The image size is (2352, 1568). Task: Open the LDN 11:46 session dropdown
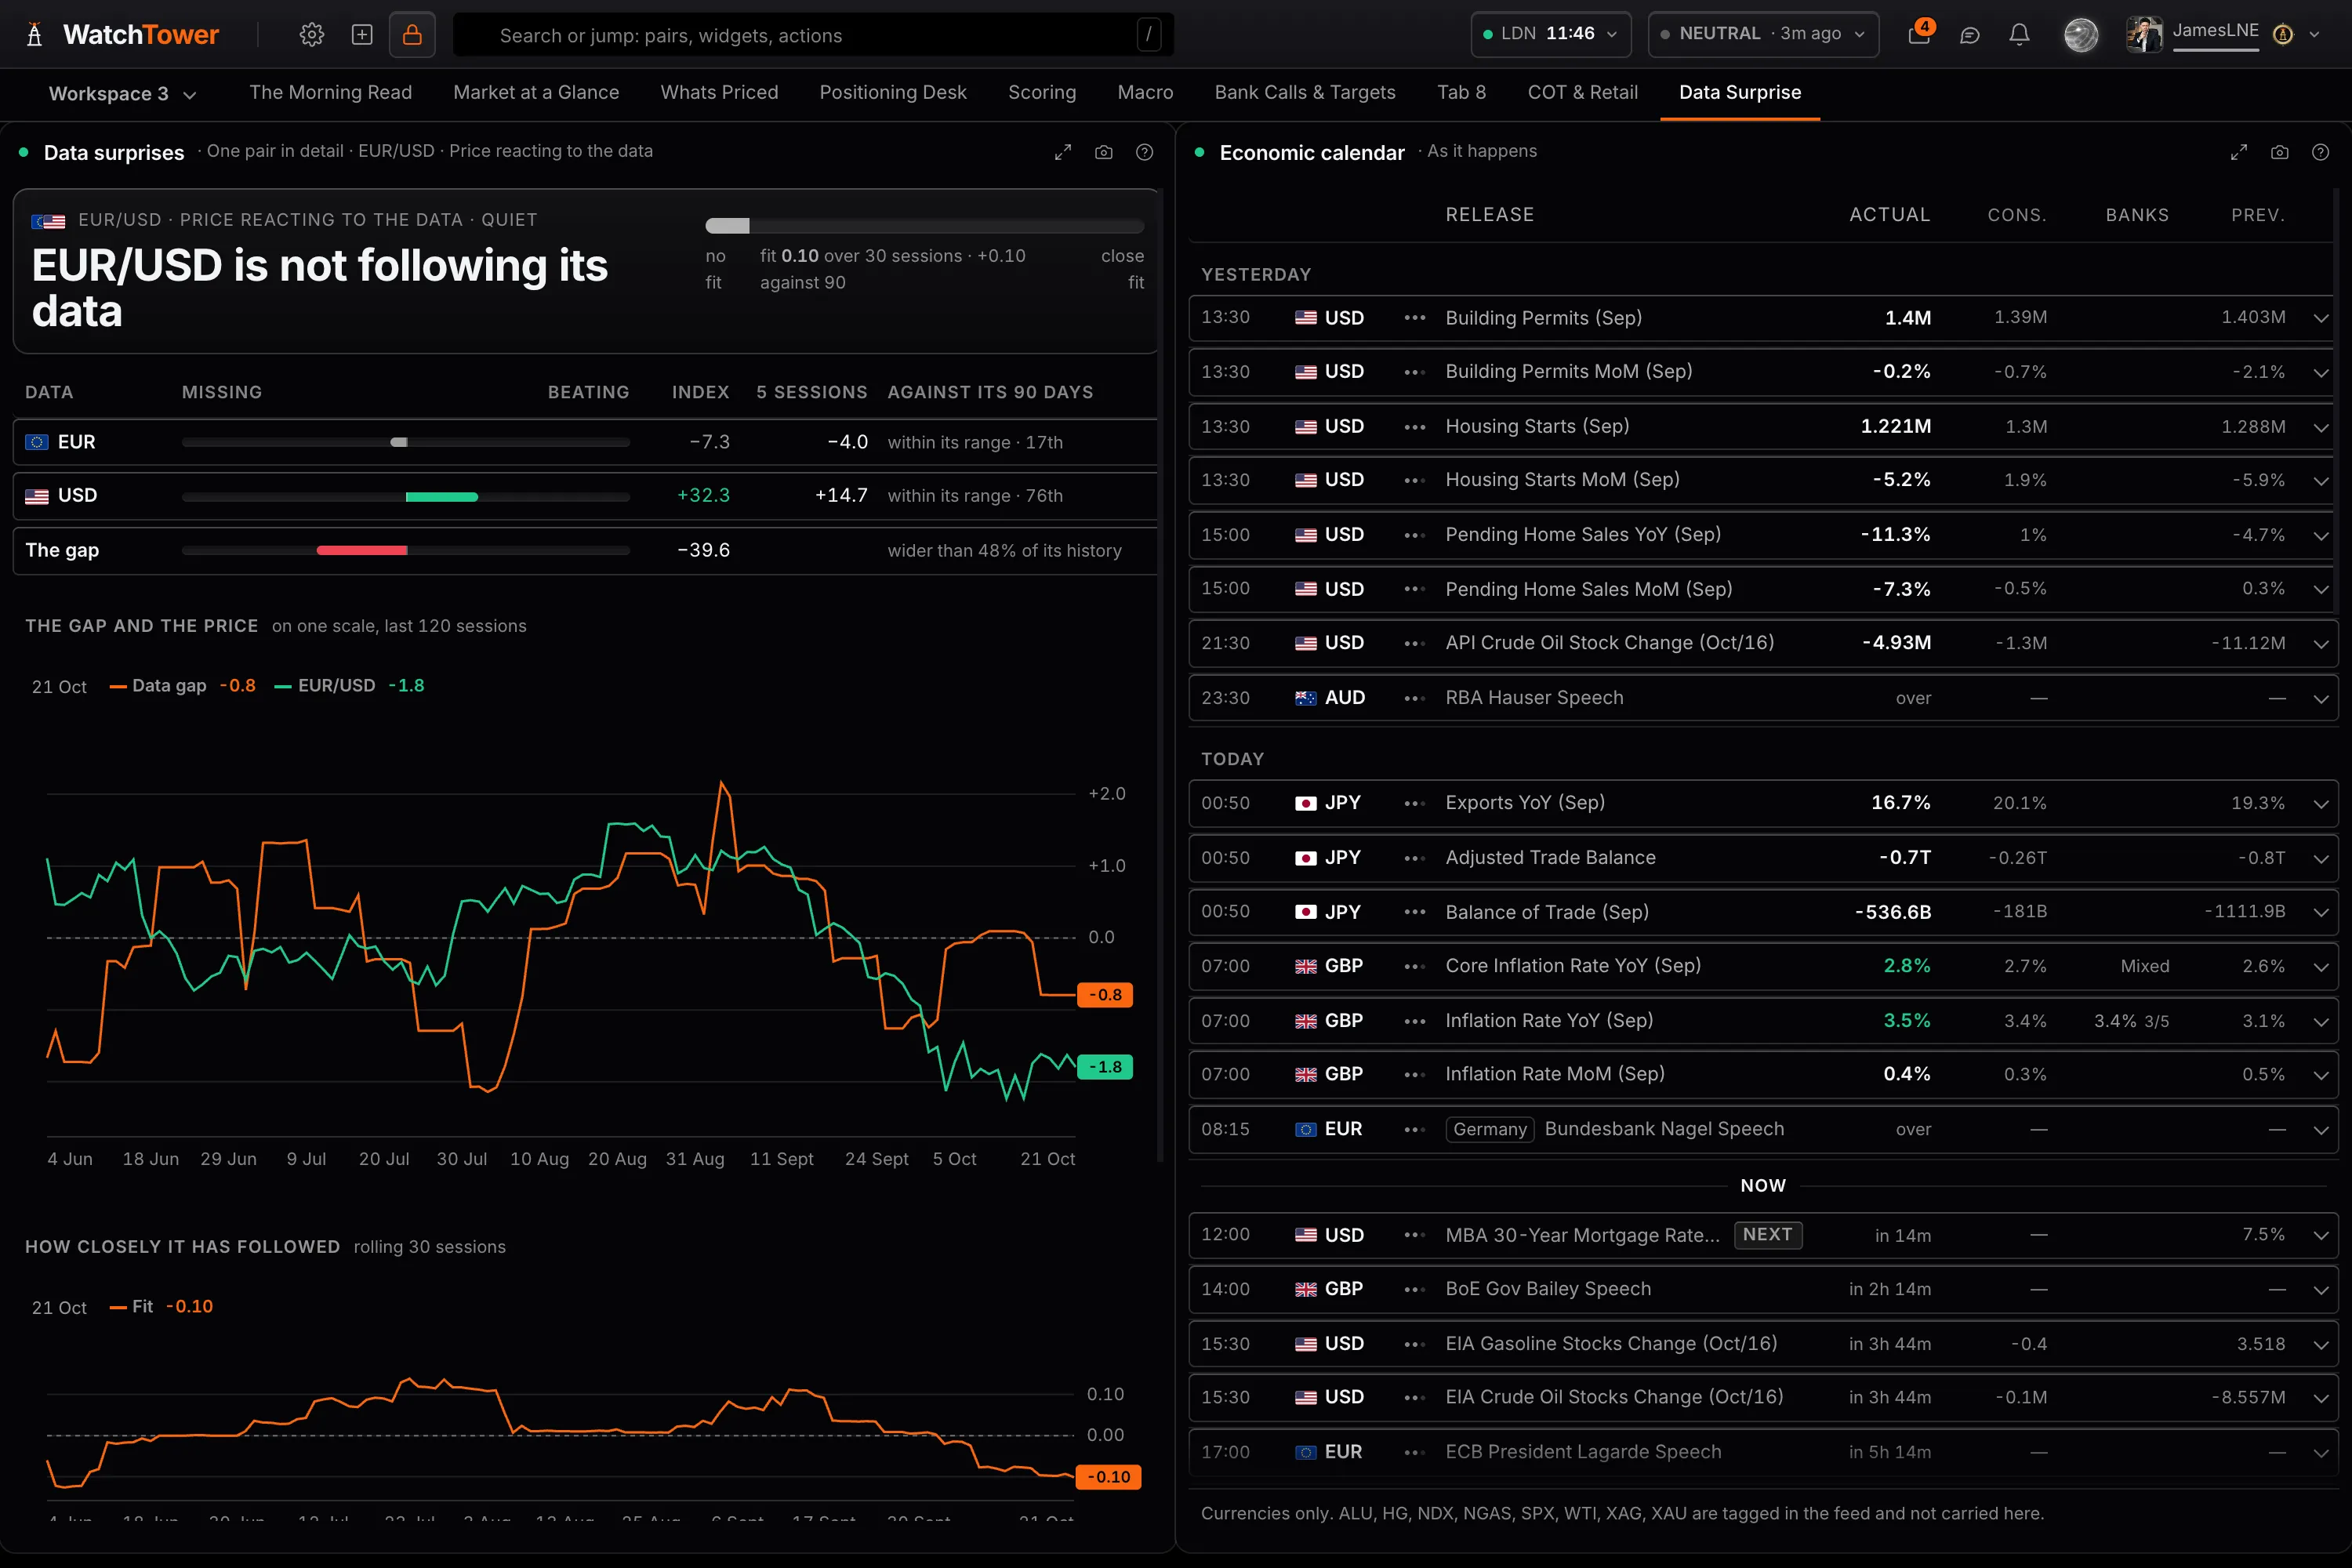1551,34
